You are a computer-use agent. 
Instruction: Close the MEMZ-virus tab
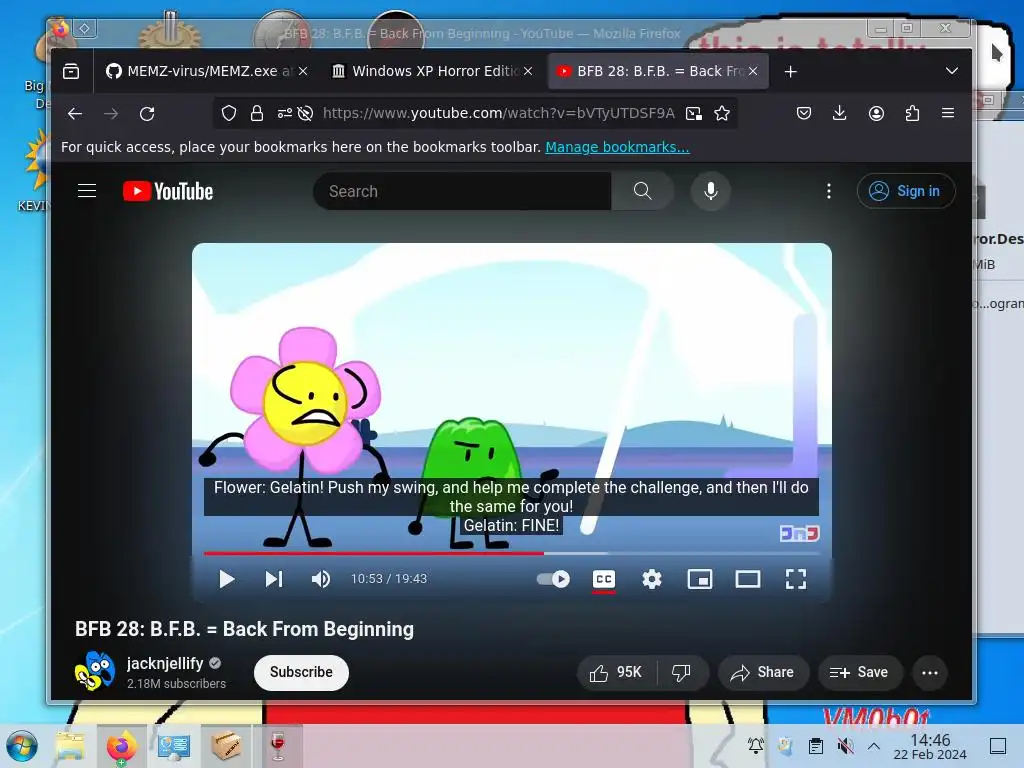coord(303,71)
